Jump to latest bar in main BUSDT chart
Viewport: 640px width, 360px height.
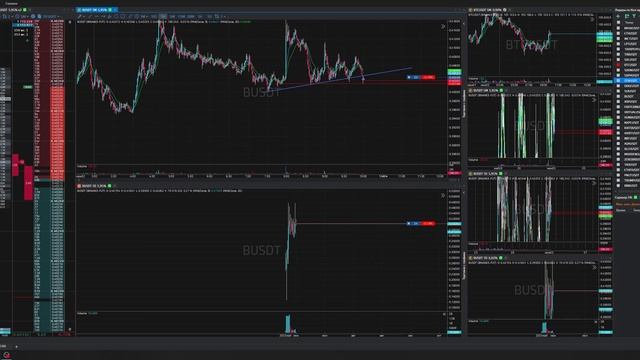tap(443, 27)
